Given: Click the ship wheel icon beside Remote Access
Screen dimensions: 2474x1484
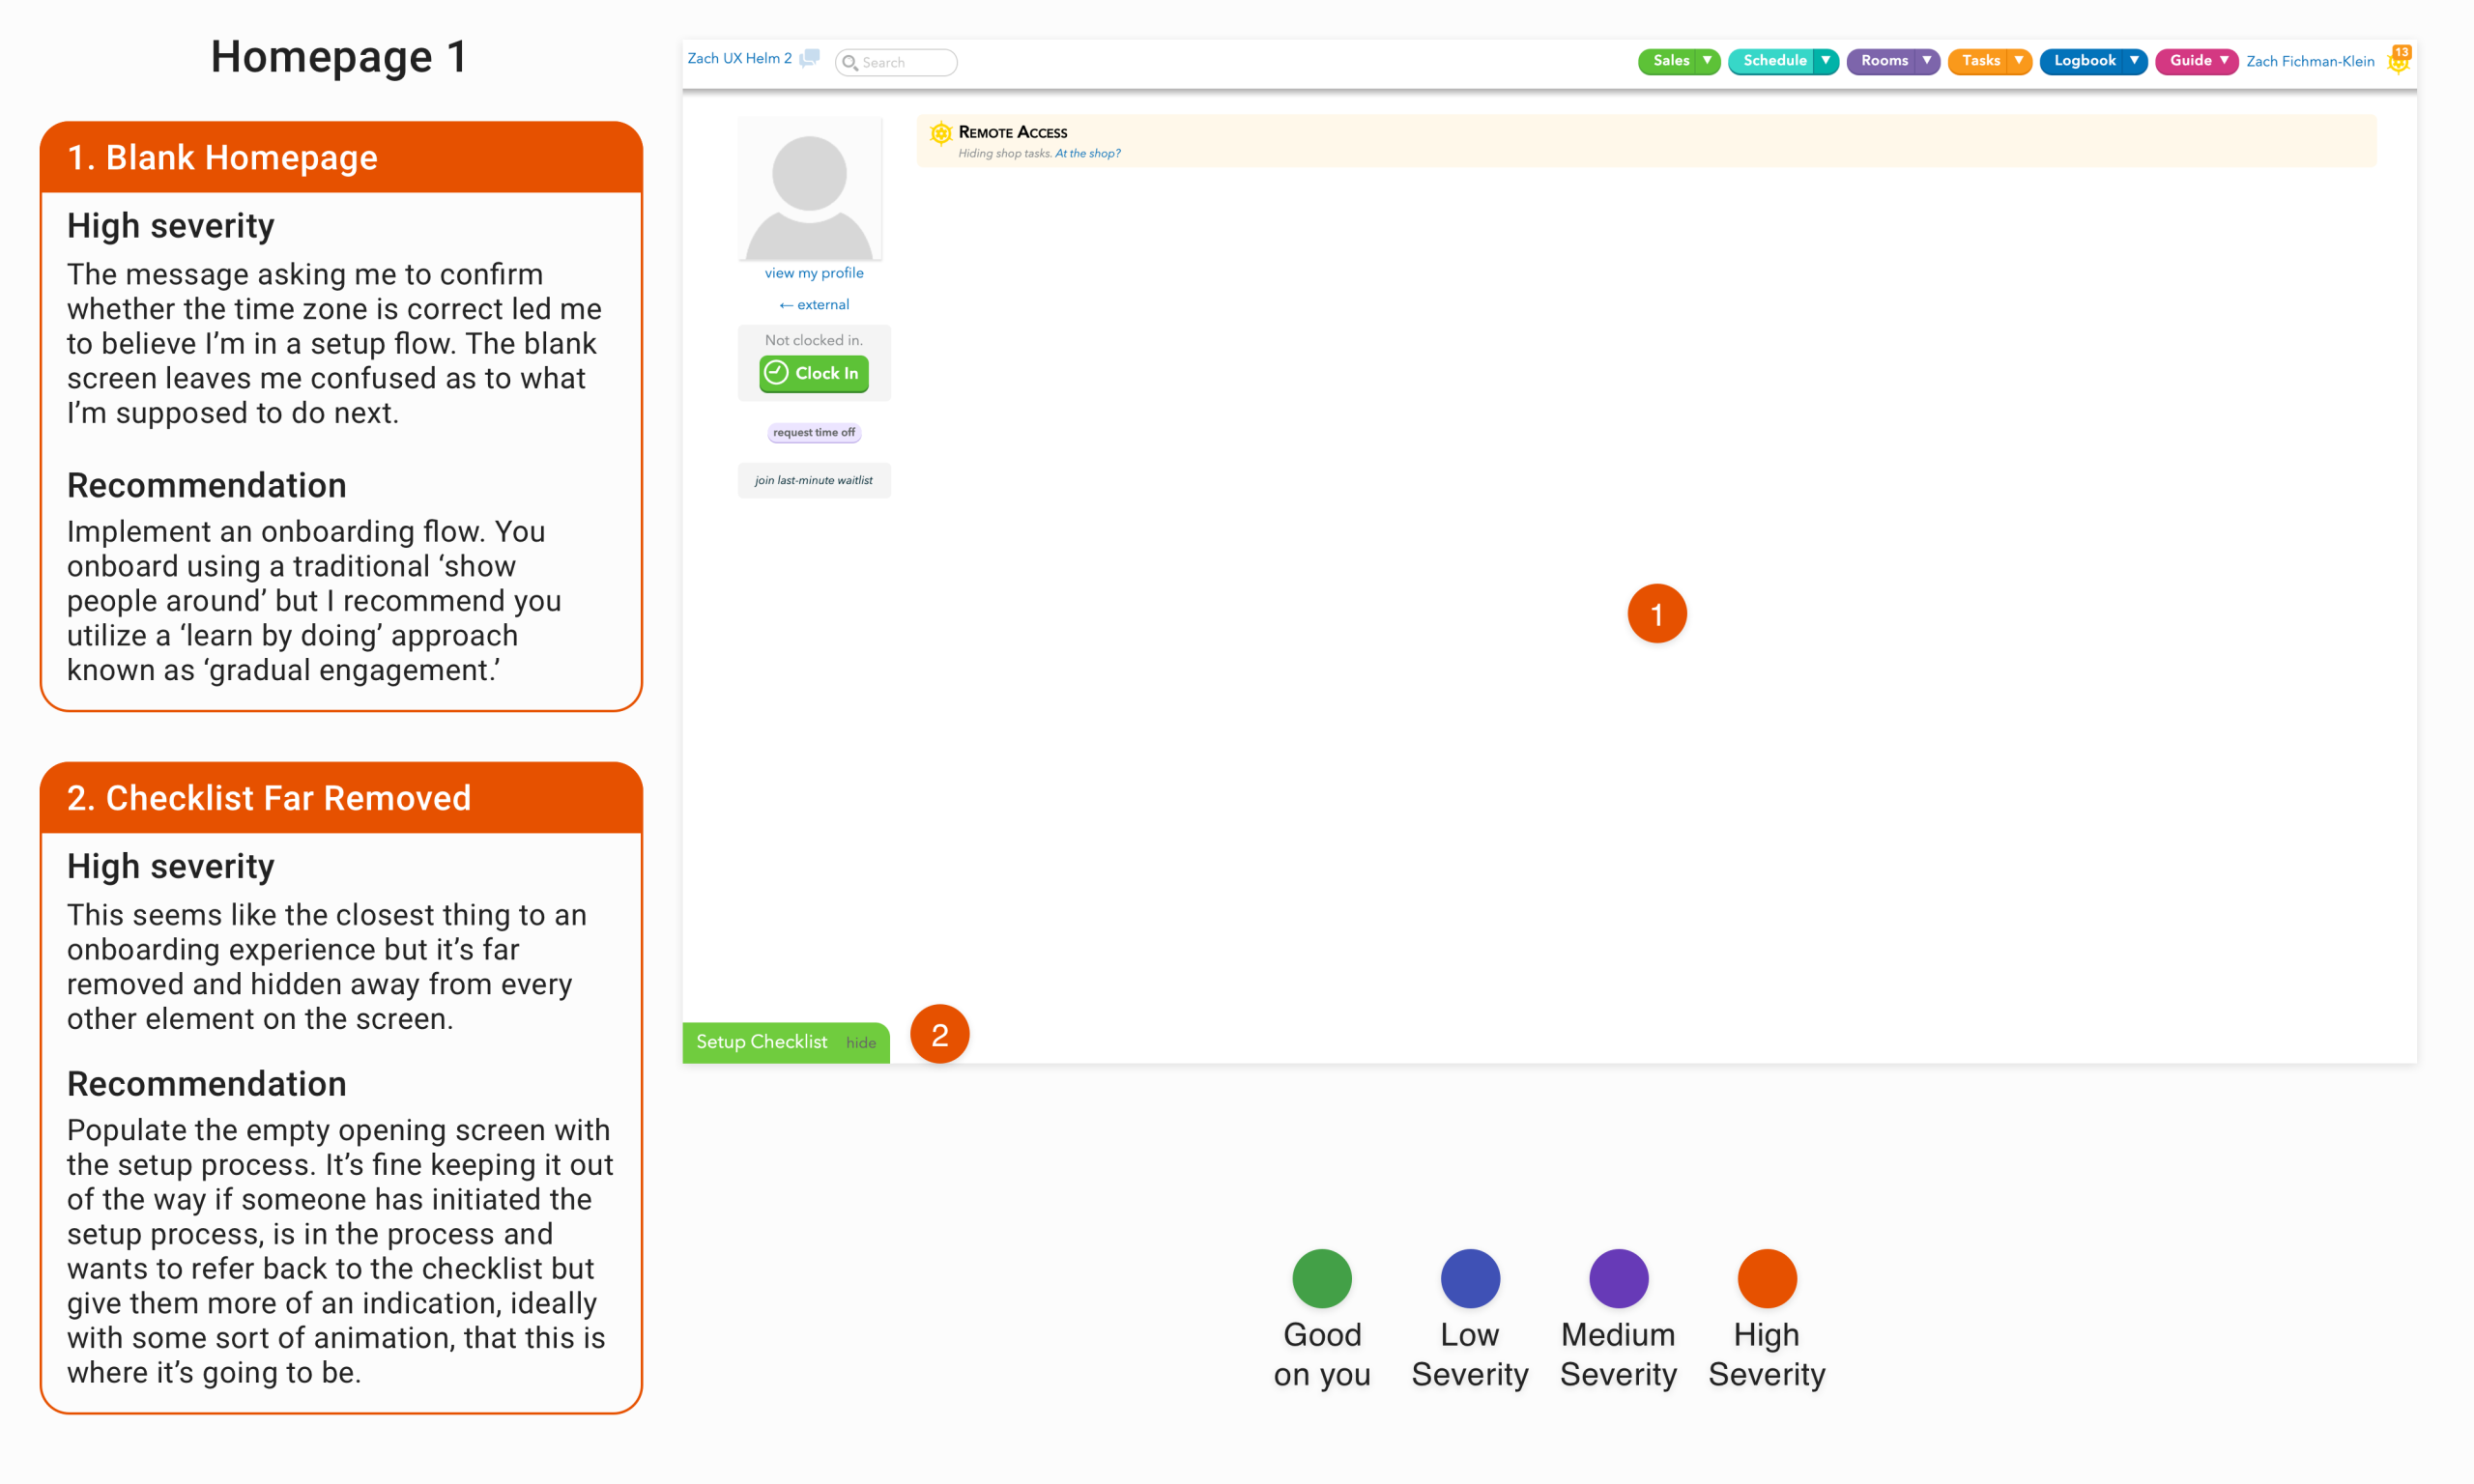Looking at the screenshot, I should point(940,134).
